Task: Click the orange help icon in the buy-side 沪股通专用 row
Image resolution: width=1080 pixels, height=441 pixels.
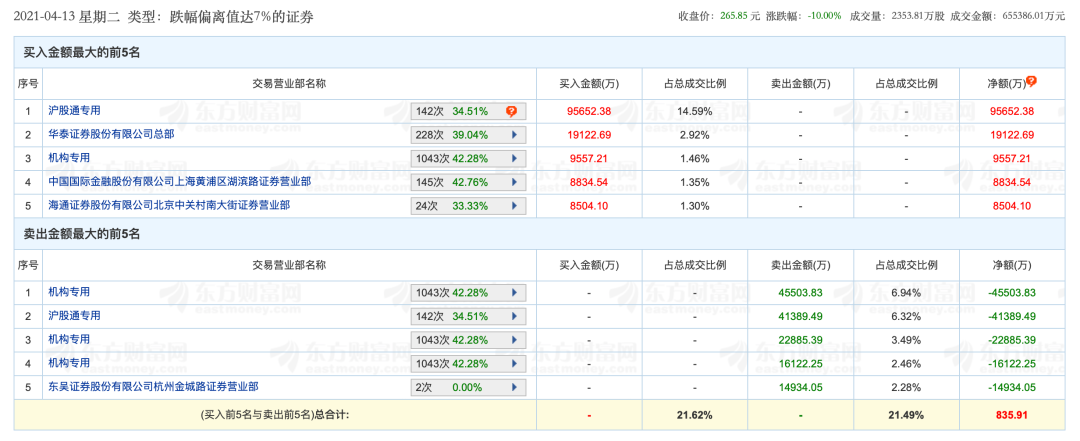Action: coord(511,111)
